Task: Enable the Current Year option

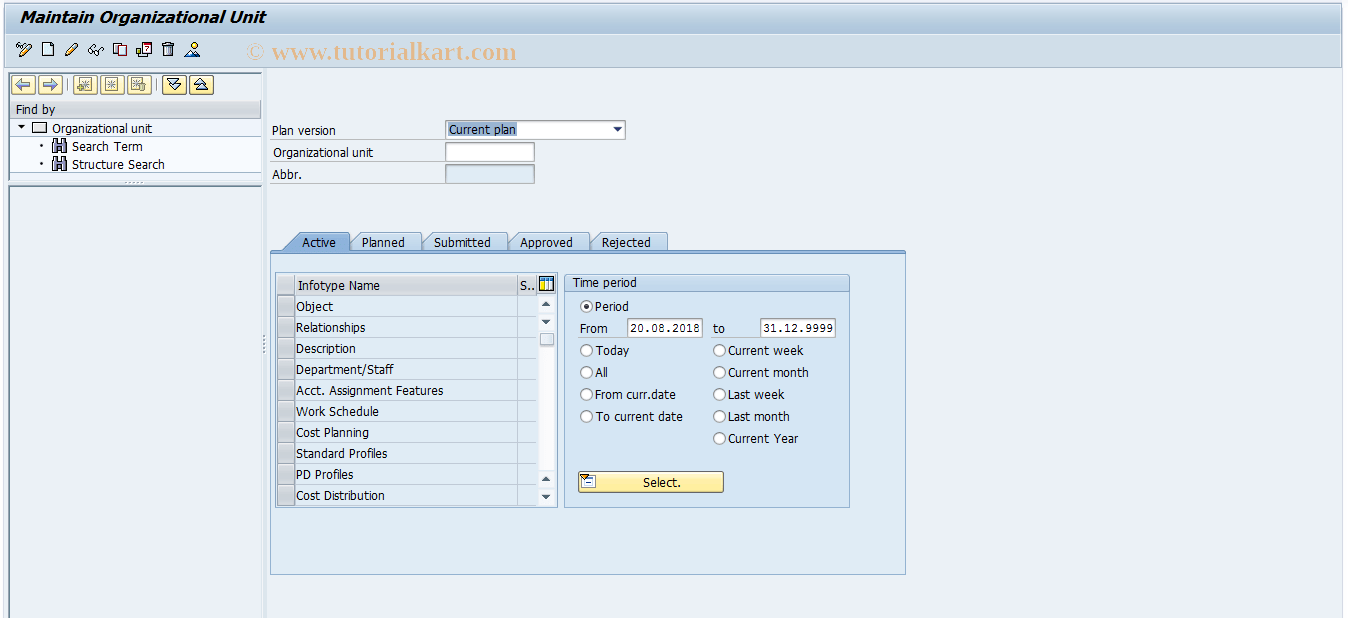Action: click(719, 438)
